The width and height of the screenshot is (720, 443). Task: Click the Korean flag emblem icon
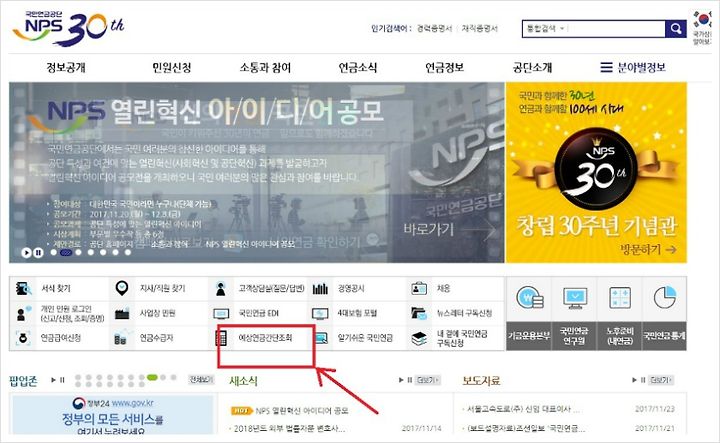tap(702, 20)
